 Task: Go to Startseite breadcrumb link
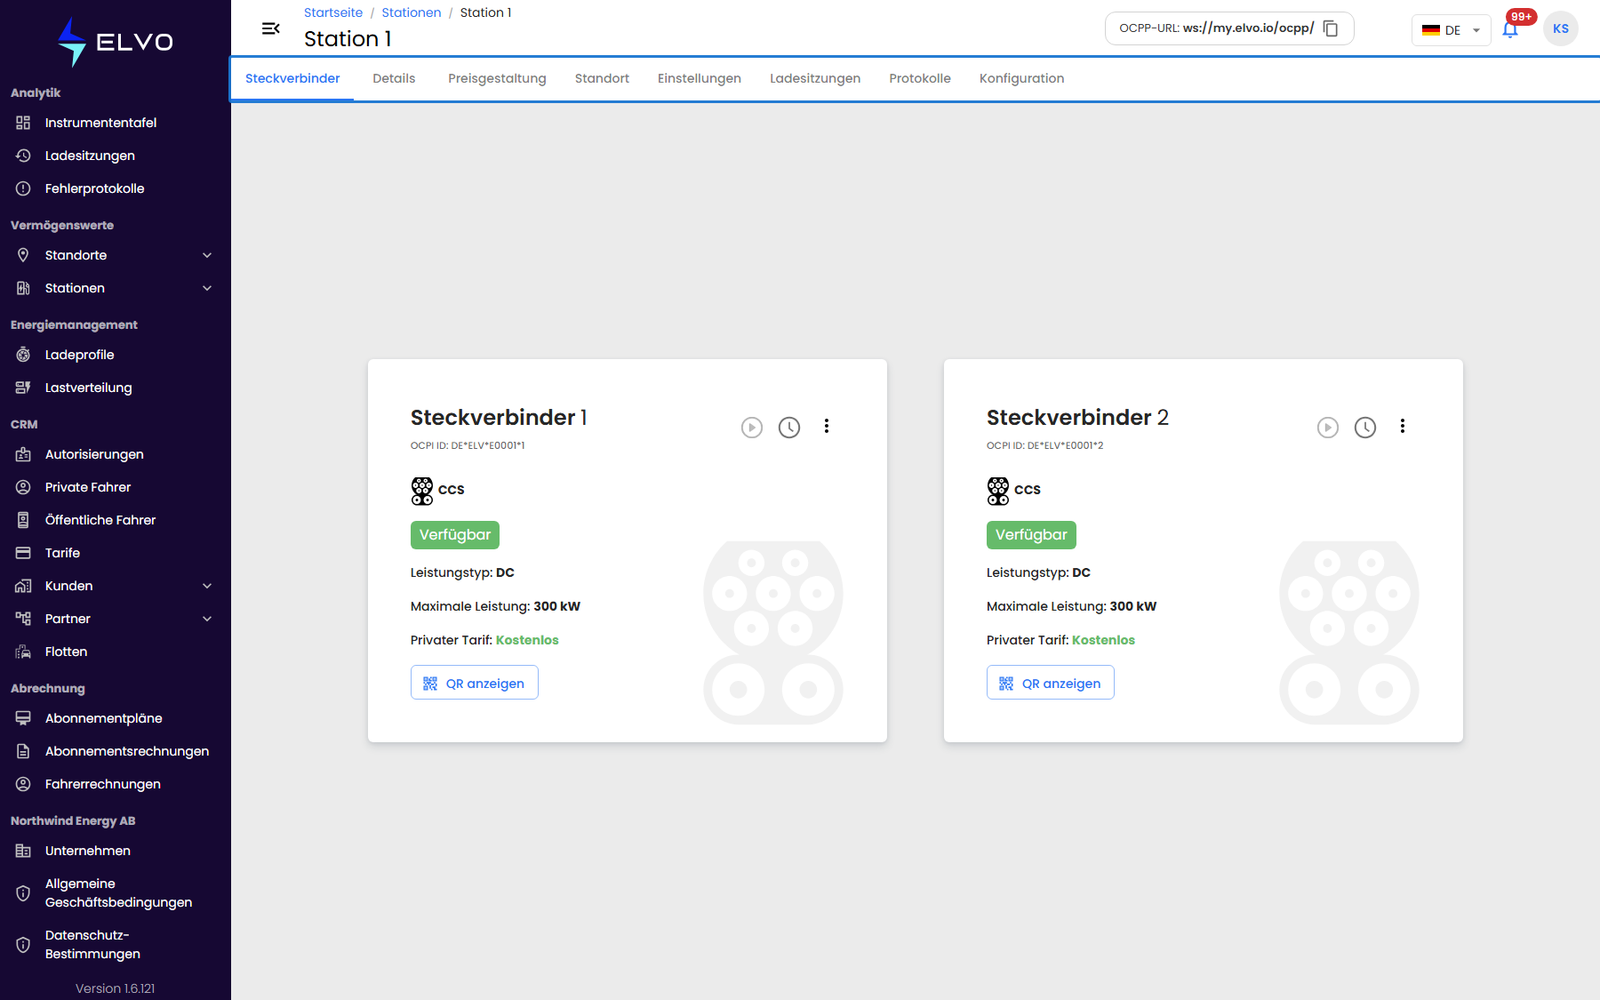(x=333, y=13)
